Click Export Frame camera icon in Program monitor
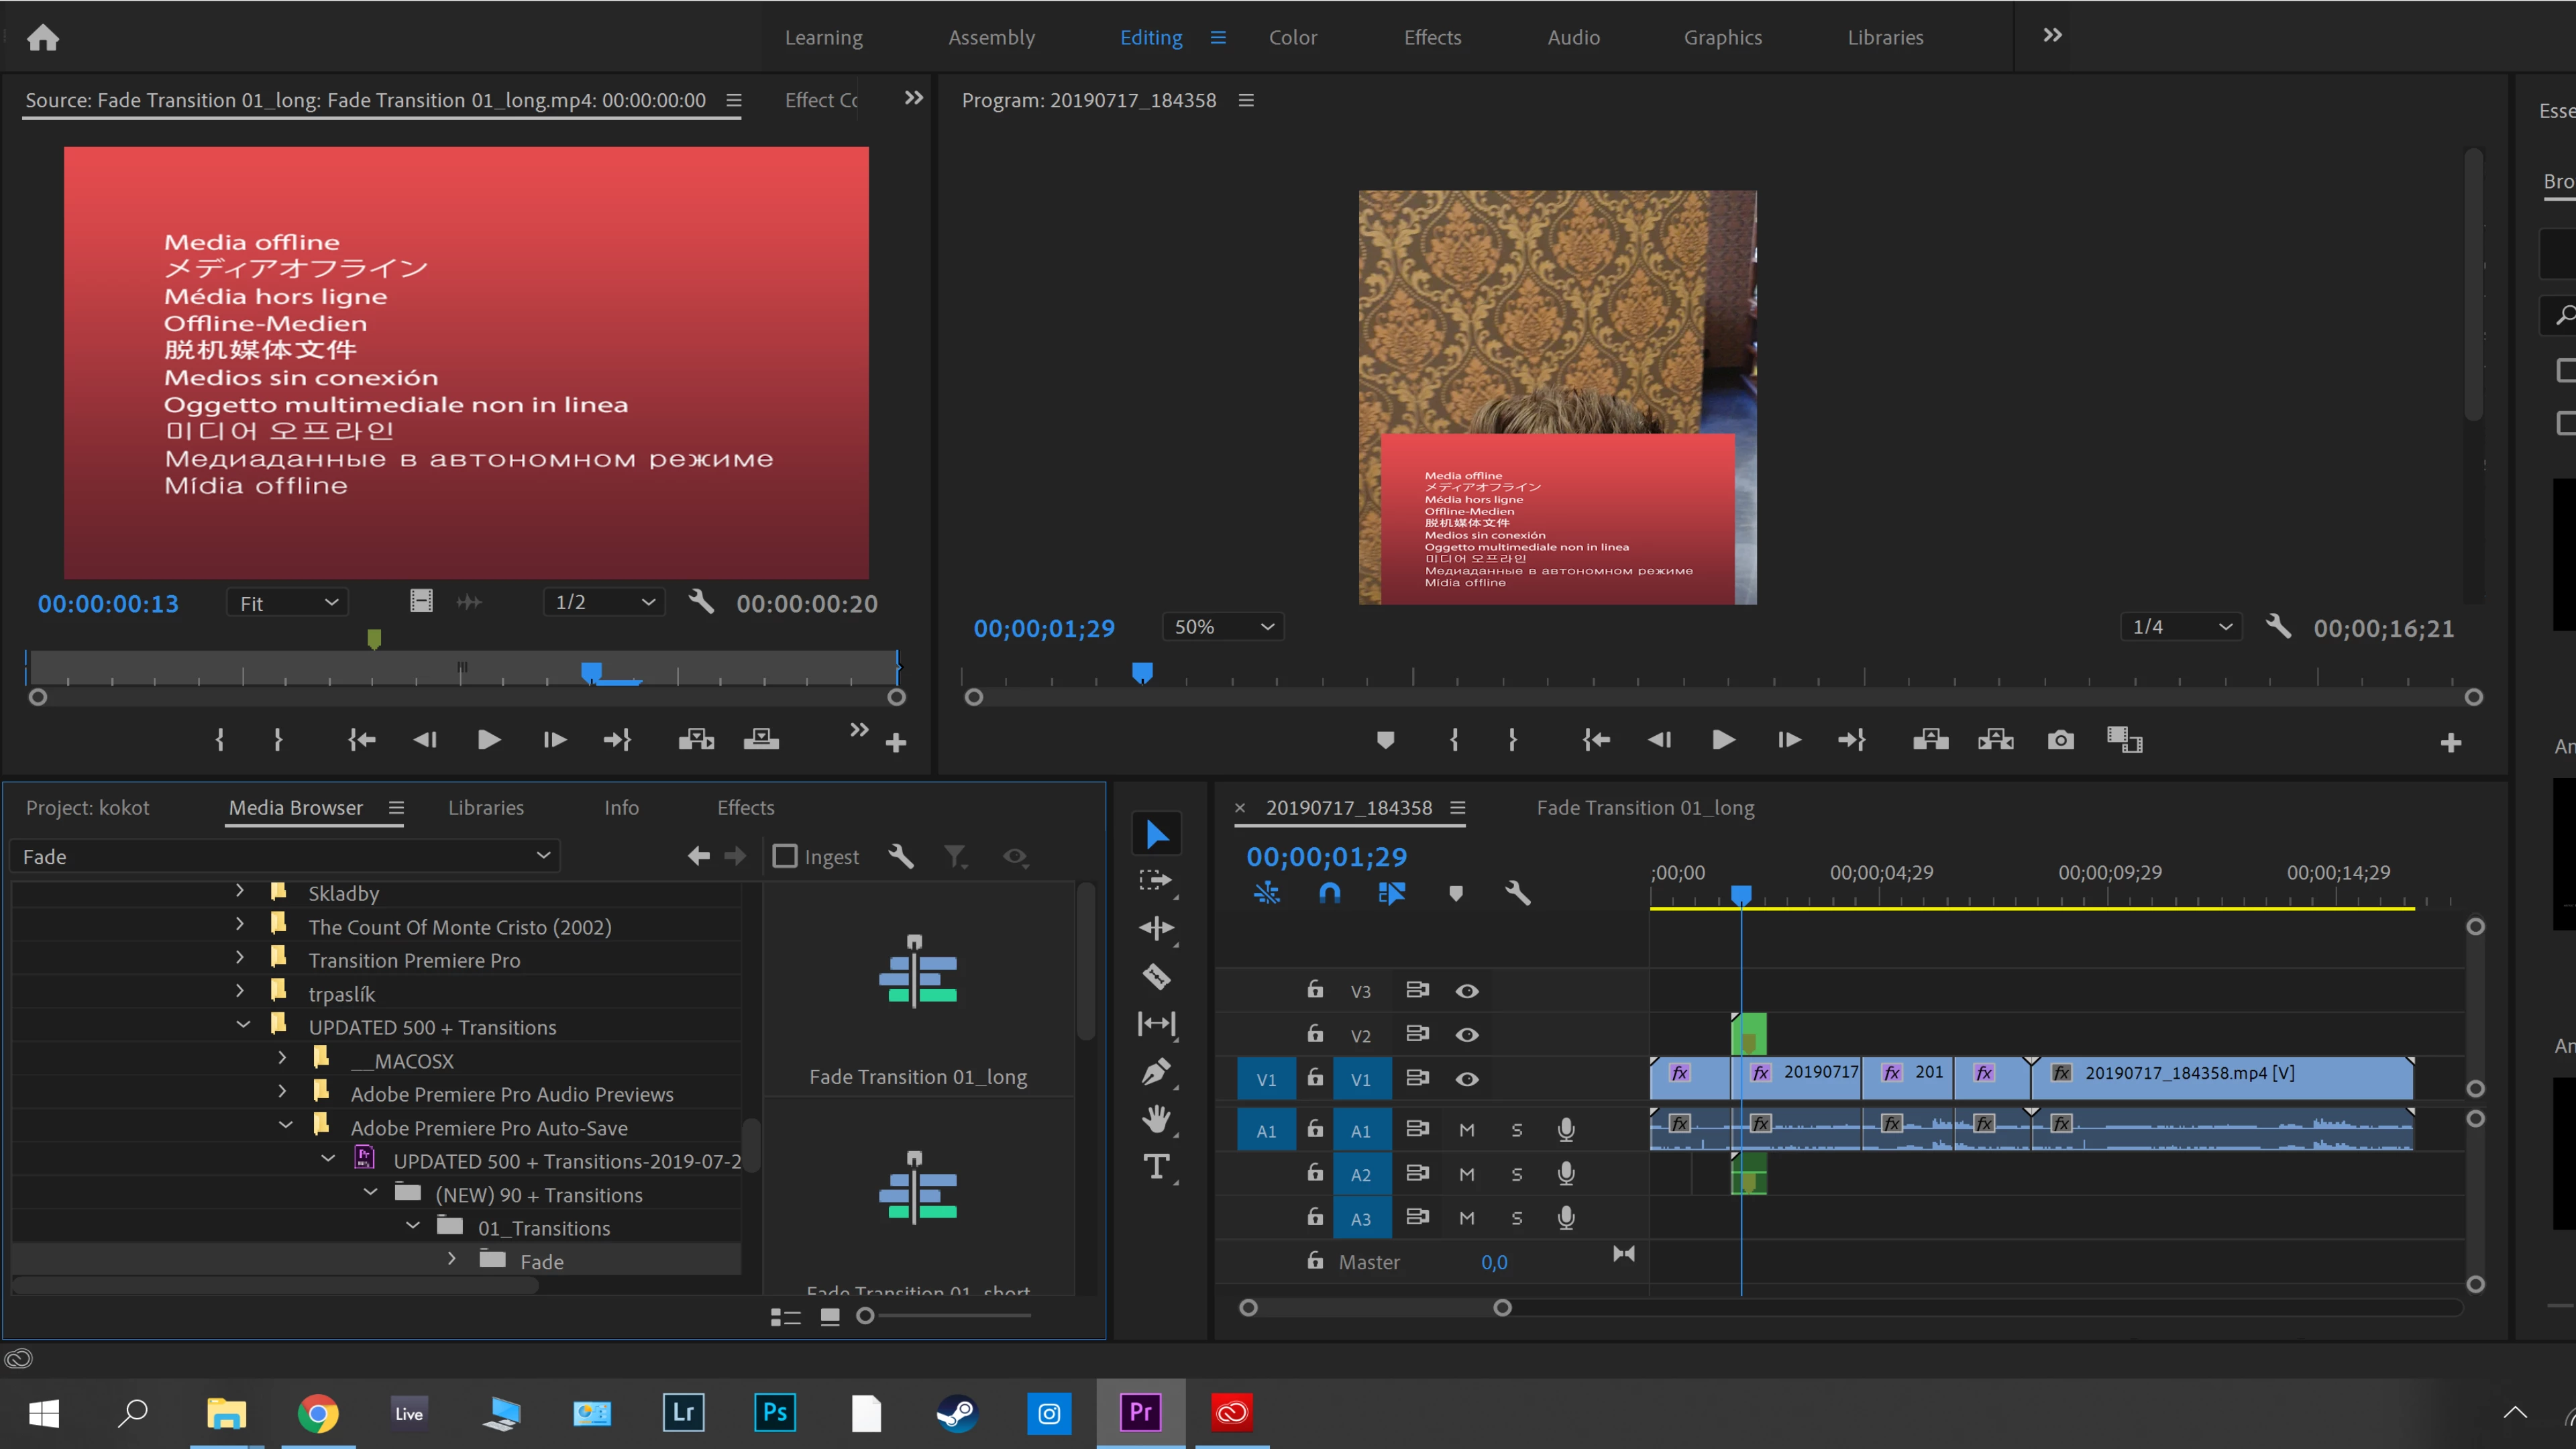This screenshot has width=2576, height=1449. [x=2060, y=740]
